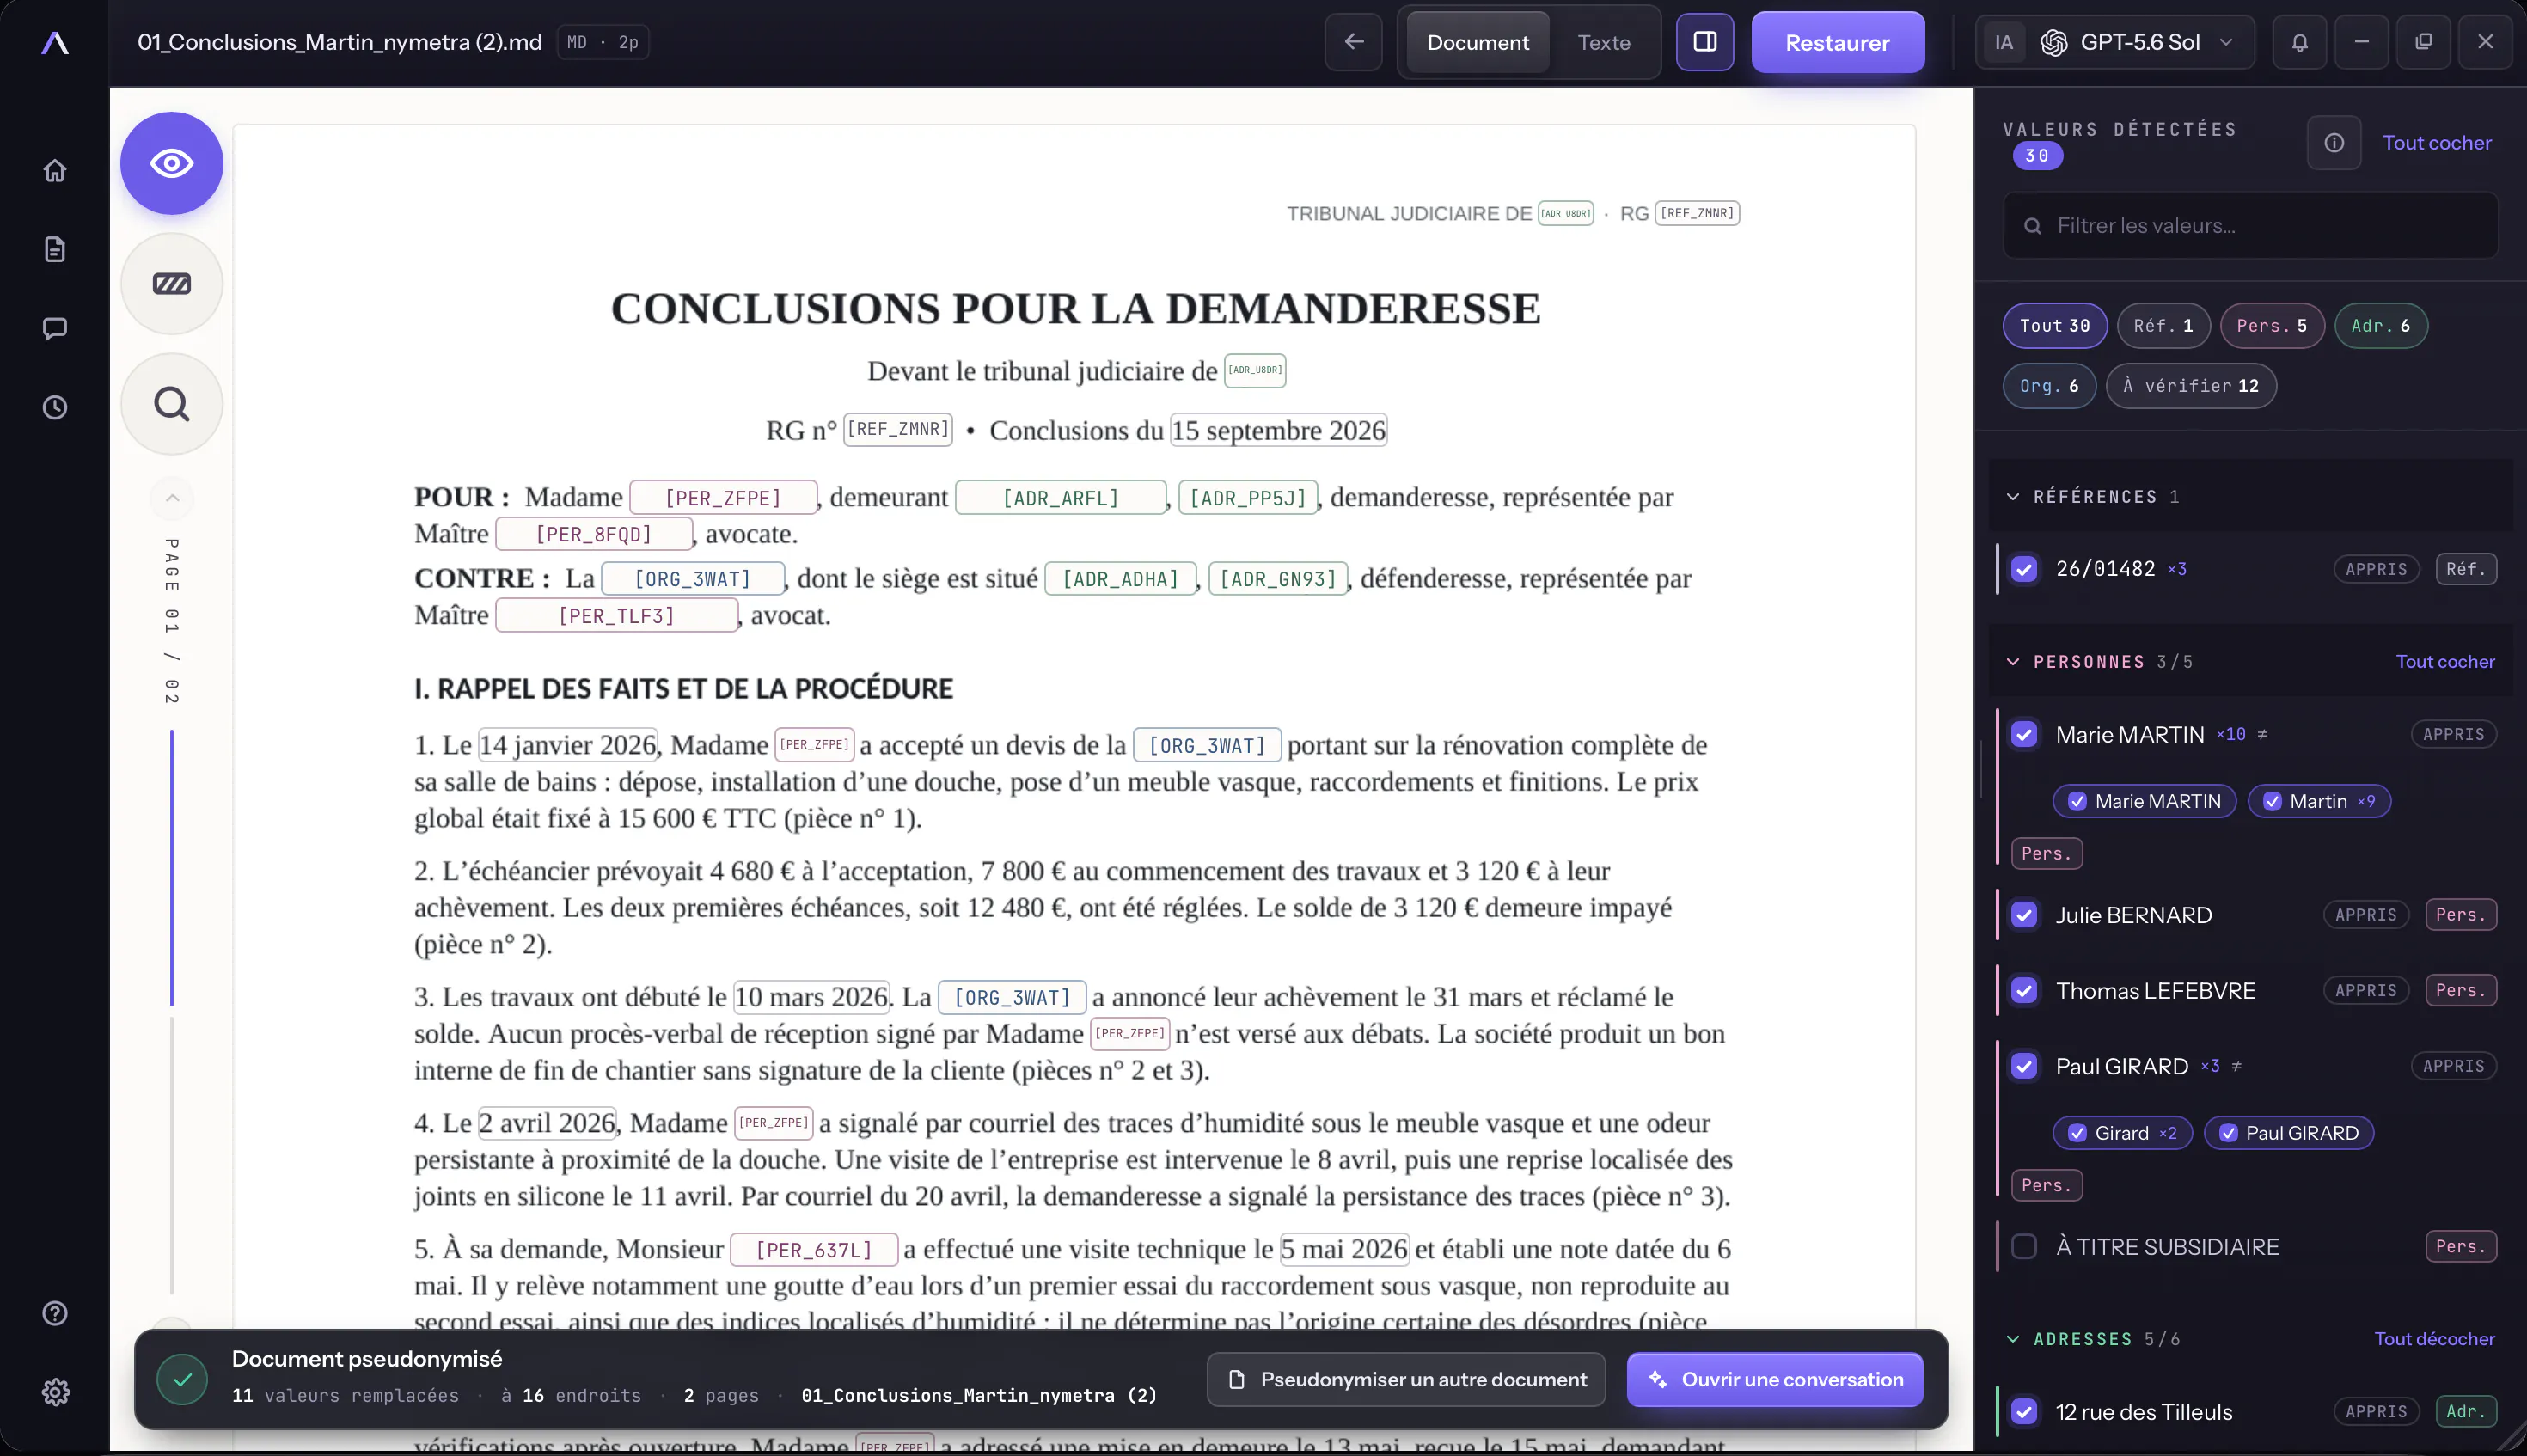Open the GPT-5.6 Sol model dropdown
Viewport: 2527px width, 1456px height.
click(x=2115, y=42)
